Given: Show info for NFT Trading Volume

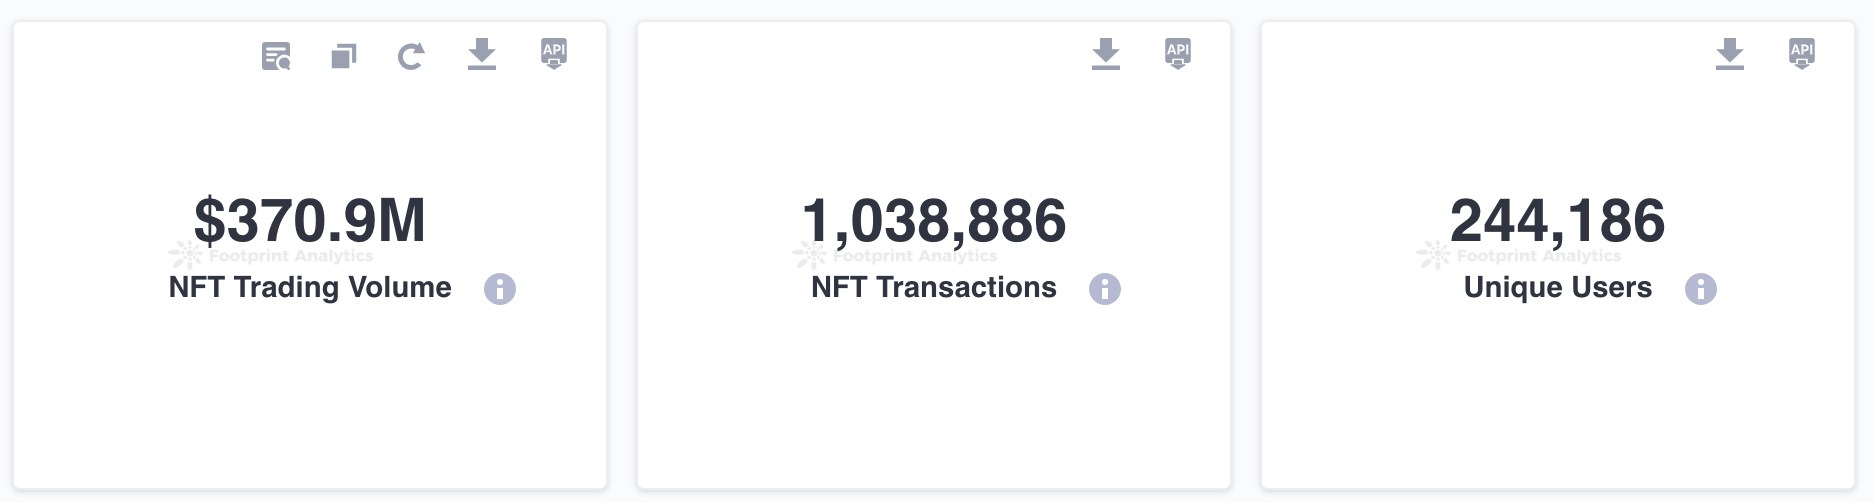Looking at the screenshot, I should [x=500, y=289].
